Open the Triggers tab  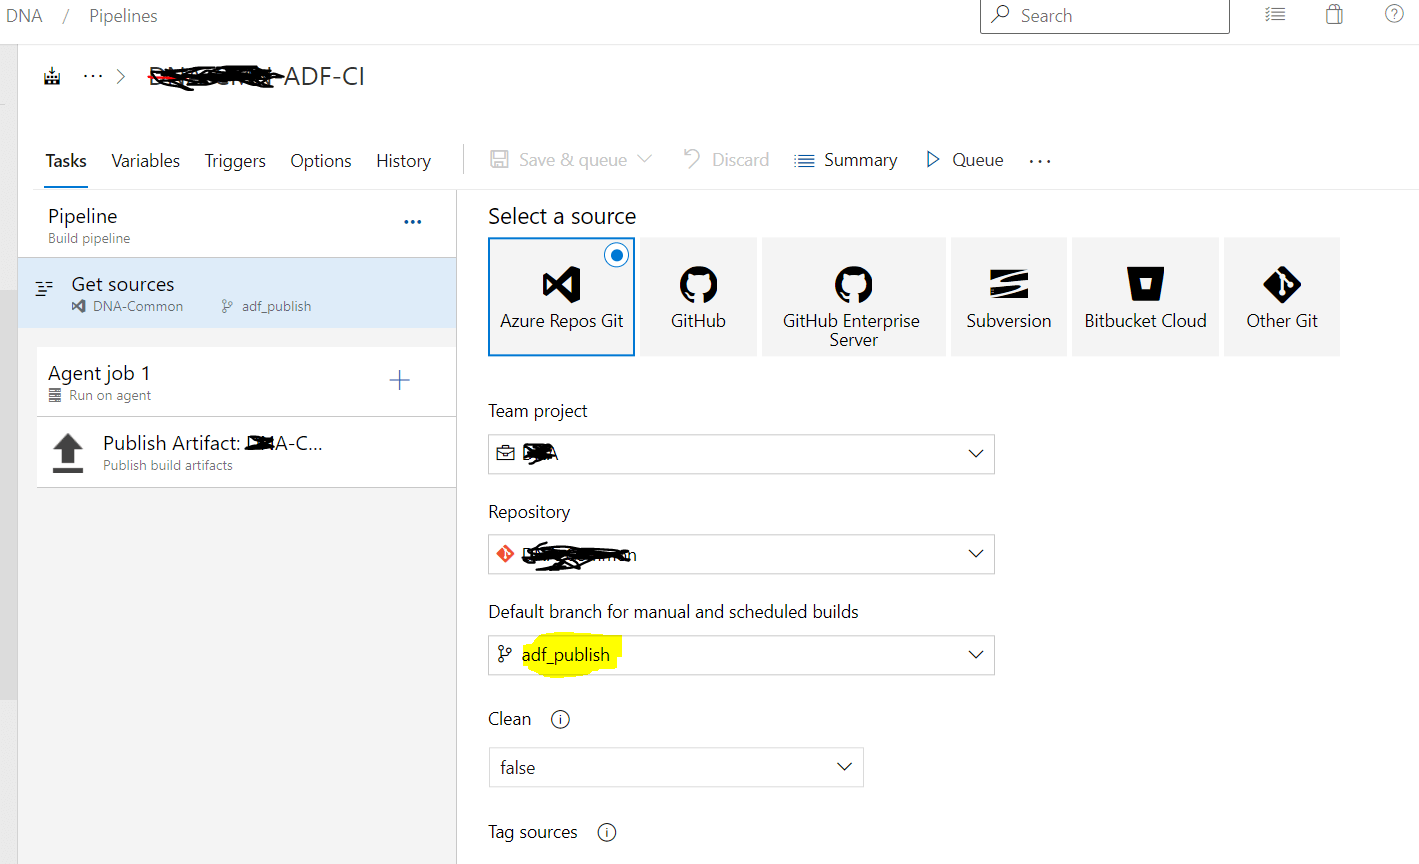coord(235,161)
